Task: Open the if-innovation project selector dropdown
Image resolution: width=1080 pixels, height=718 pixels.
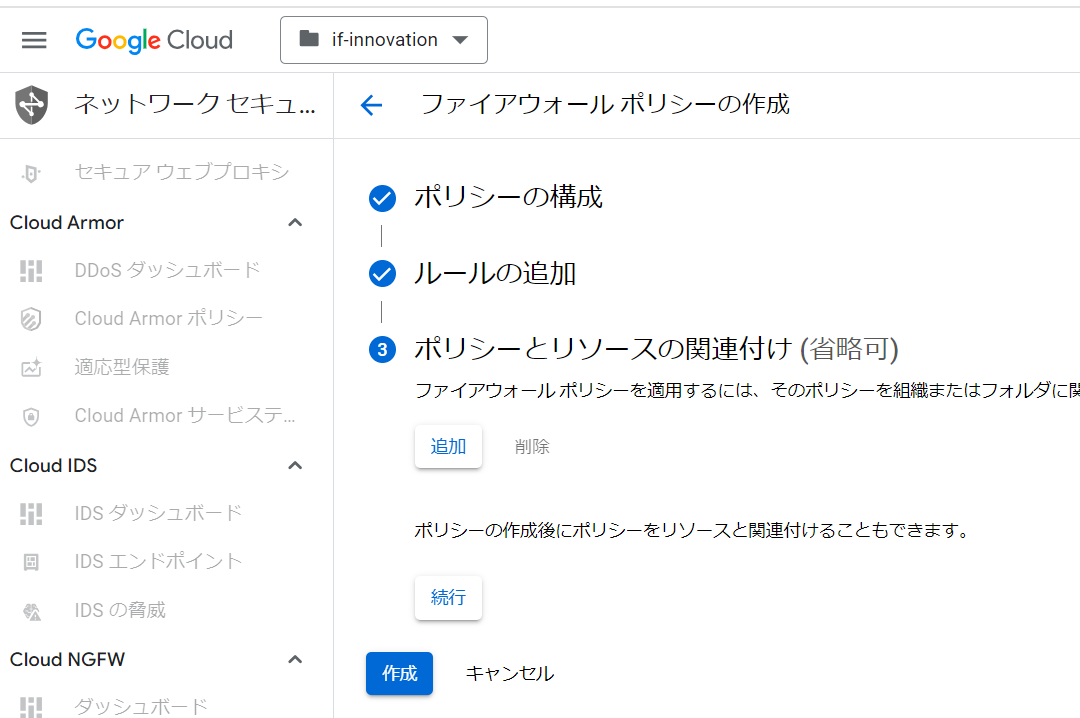Action: [384, 40]
